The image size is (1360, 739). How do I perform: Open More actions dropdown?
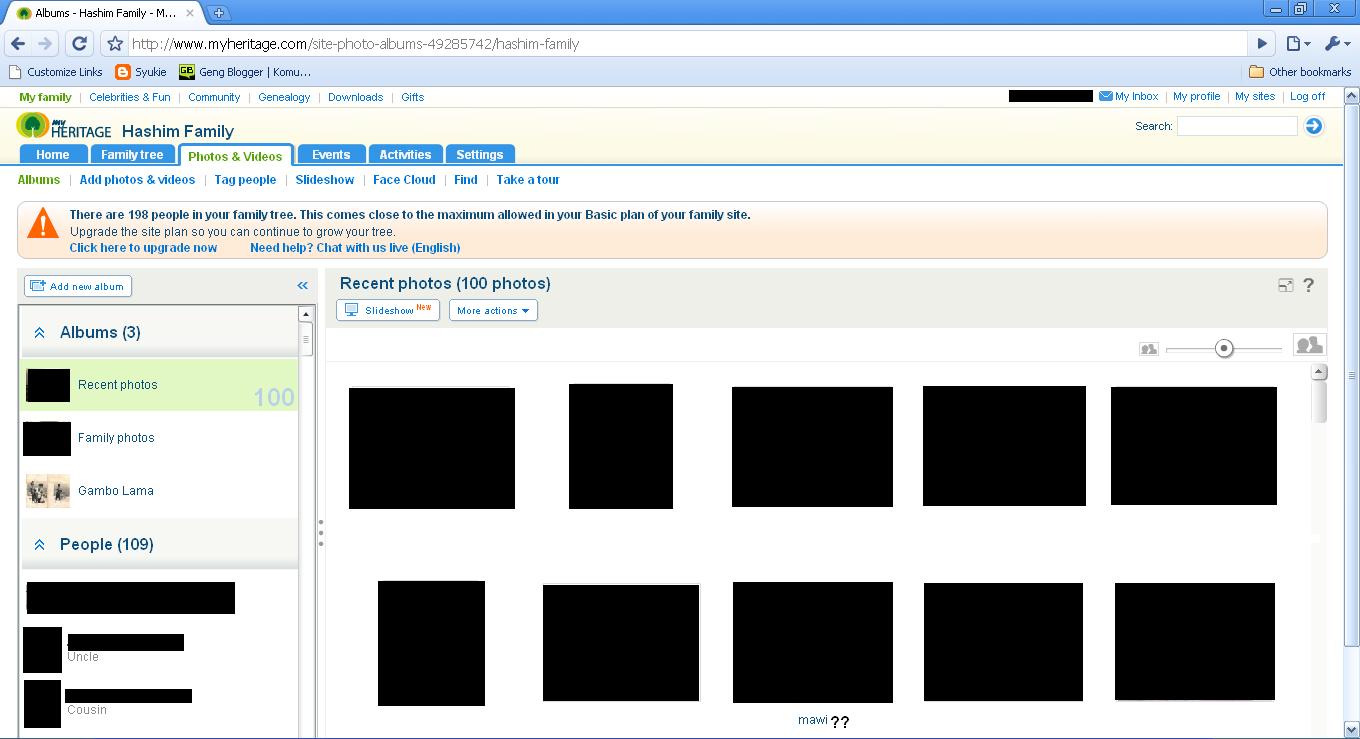[493, 310]
